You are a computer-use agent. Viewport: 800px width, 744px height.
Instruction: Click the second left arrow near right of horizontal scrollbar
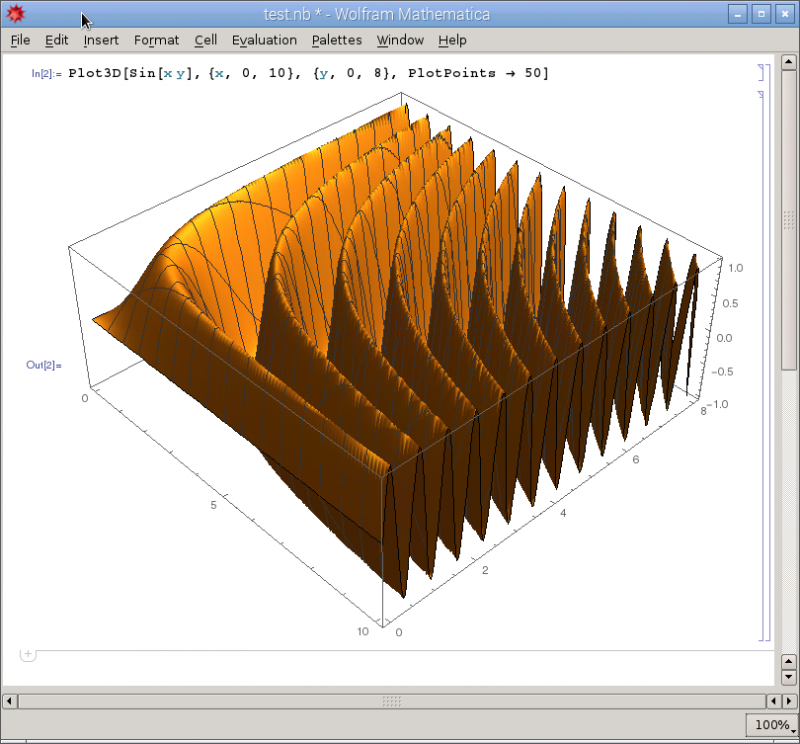773,701
